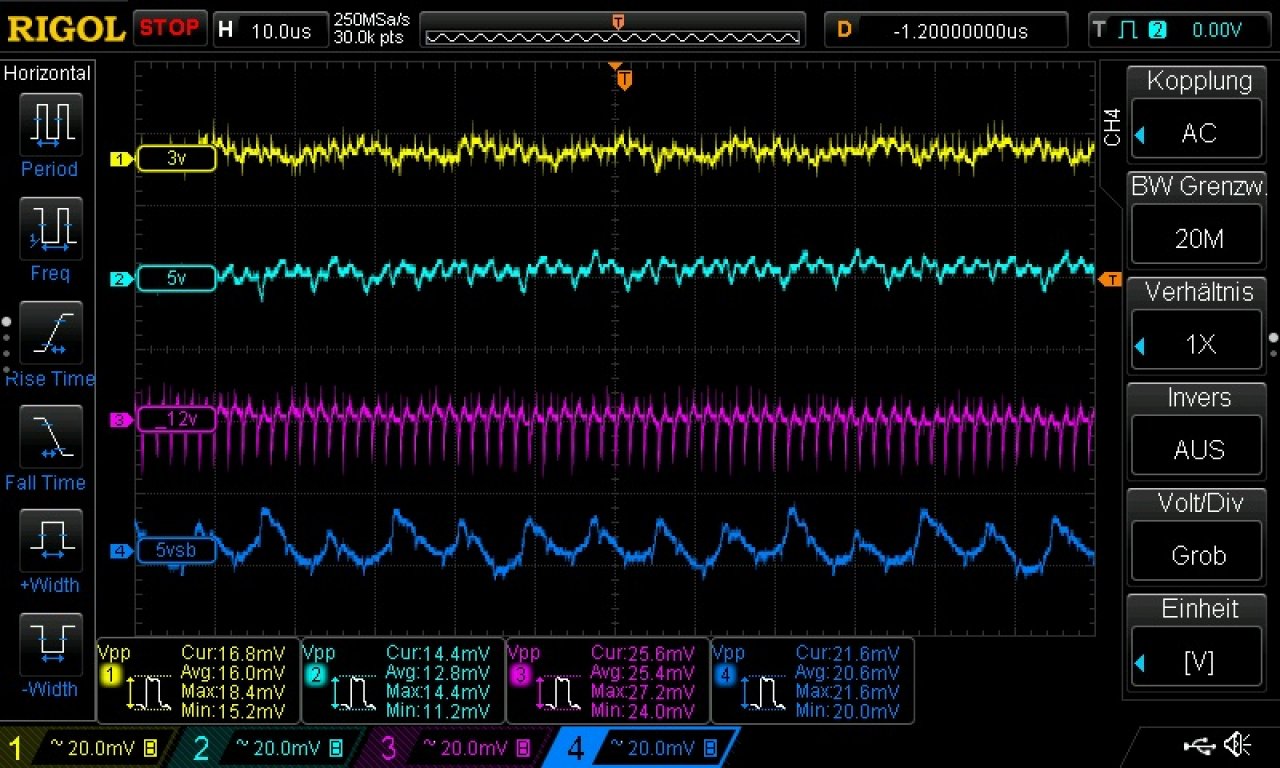This screenshot has height=768, width=1280.
Task: Click channel 2 Cur:14.4mV value
Action: 438,653
